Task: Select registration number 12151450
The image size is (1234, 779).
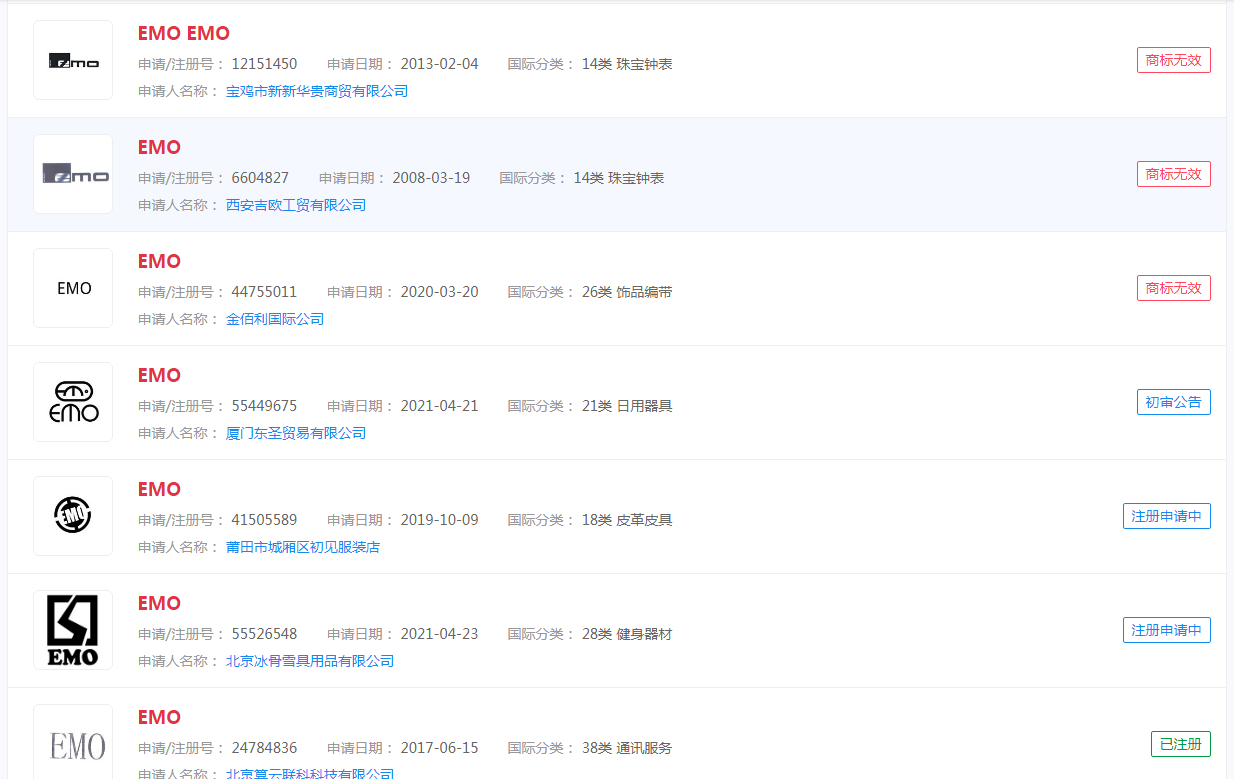Action: (264, 64)
